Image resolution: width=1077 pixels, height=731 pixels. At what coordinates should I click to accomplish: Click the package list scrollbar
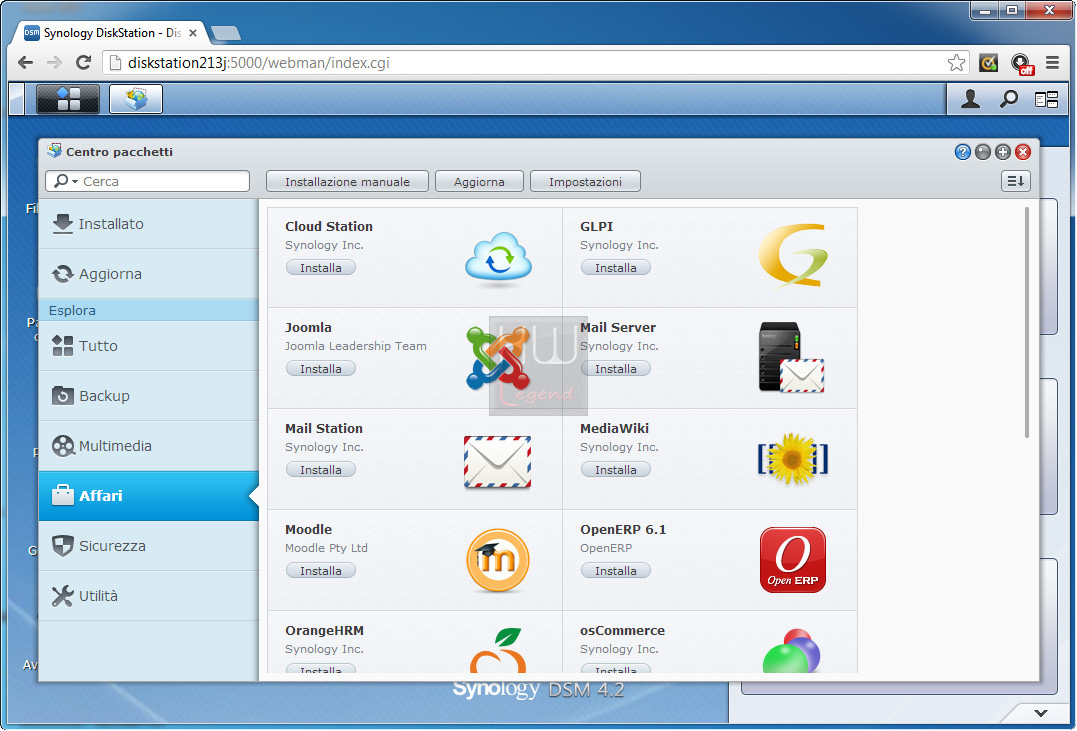(1027, 323)
